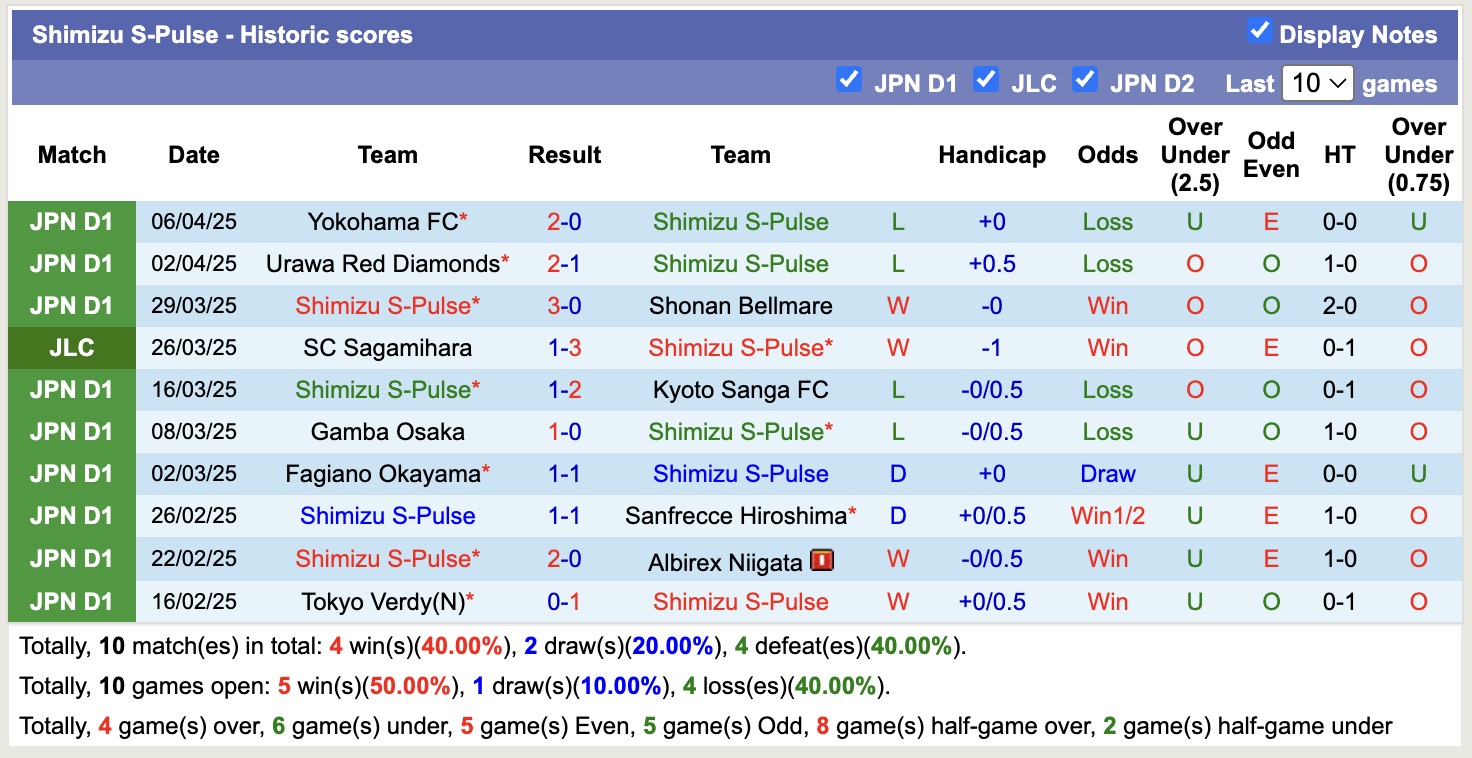The height and width of the screenshot is (758, 1472).
Task: Click the Shonan Bellmare team name
Action: (x=740, y=306)
